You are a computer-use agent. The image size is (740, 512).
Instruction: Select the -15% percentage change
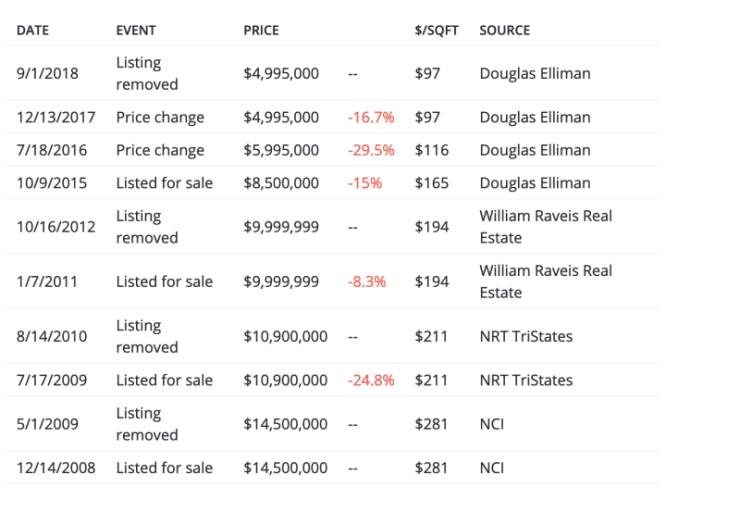tap(365, 183)
